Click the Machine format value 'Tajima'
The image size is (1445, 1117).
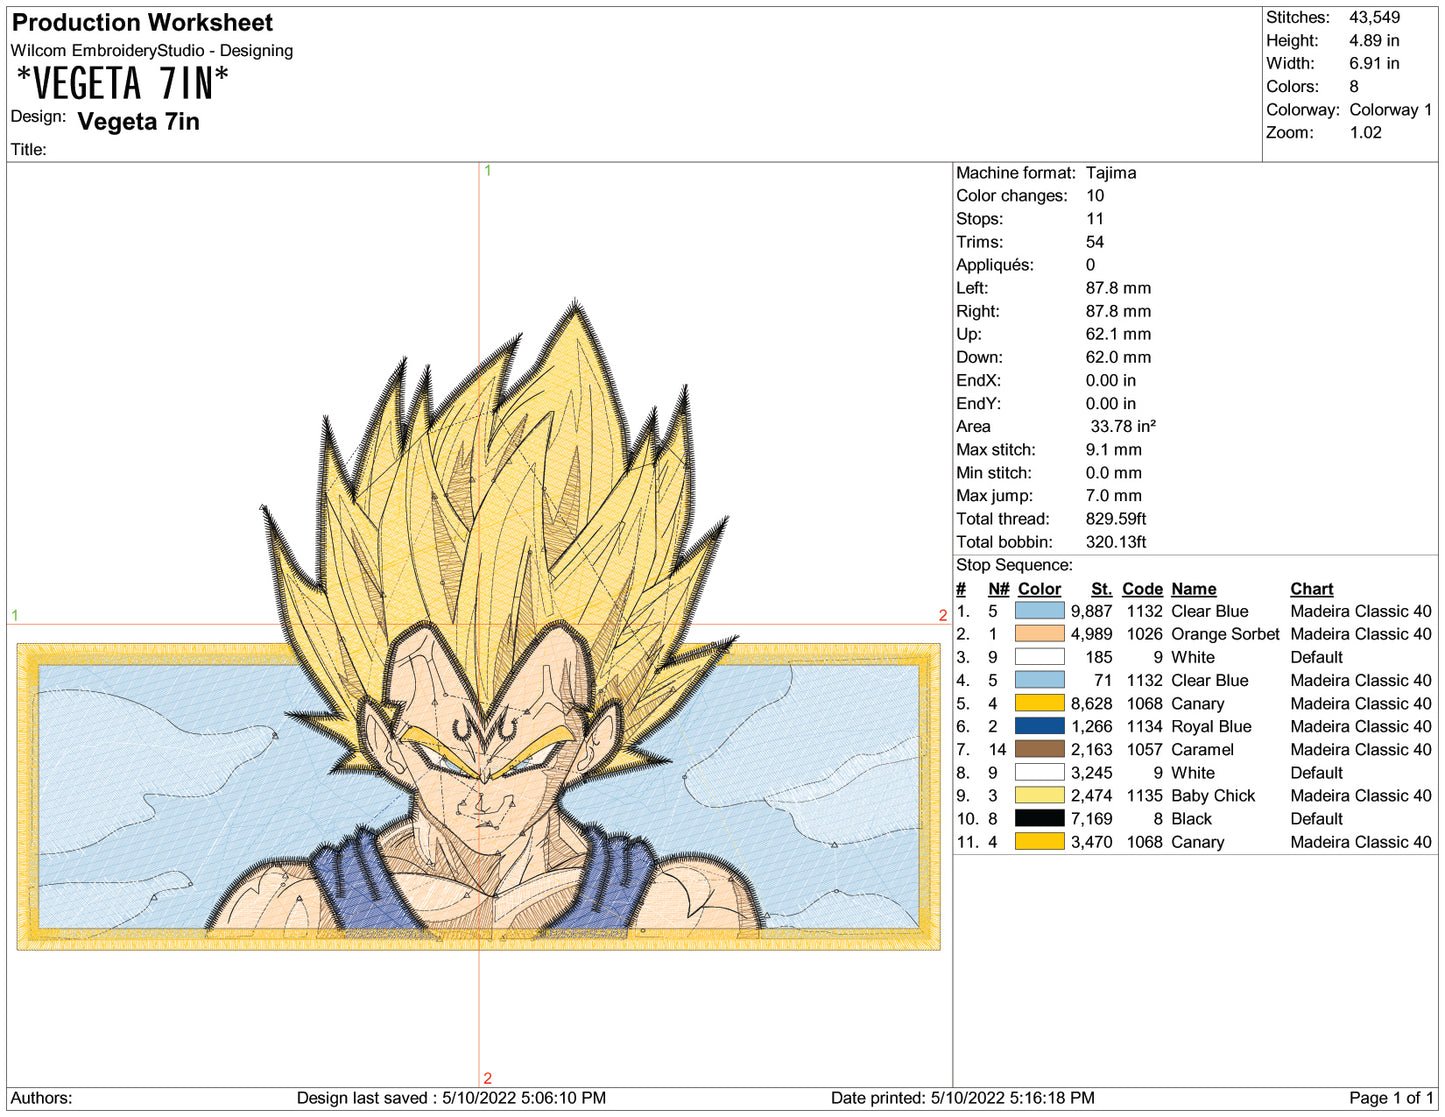[1111, 173]
